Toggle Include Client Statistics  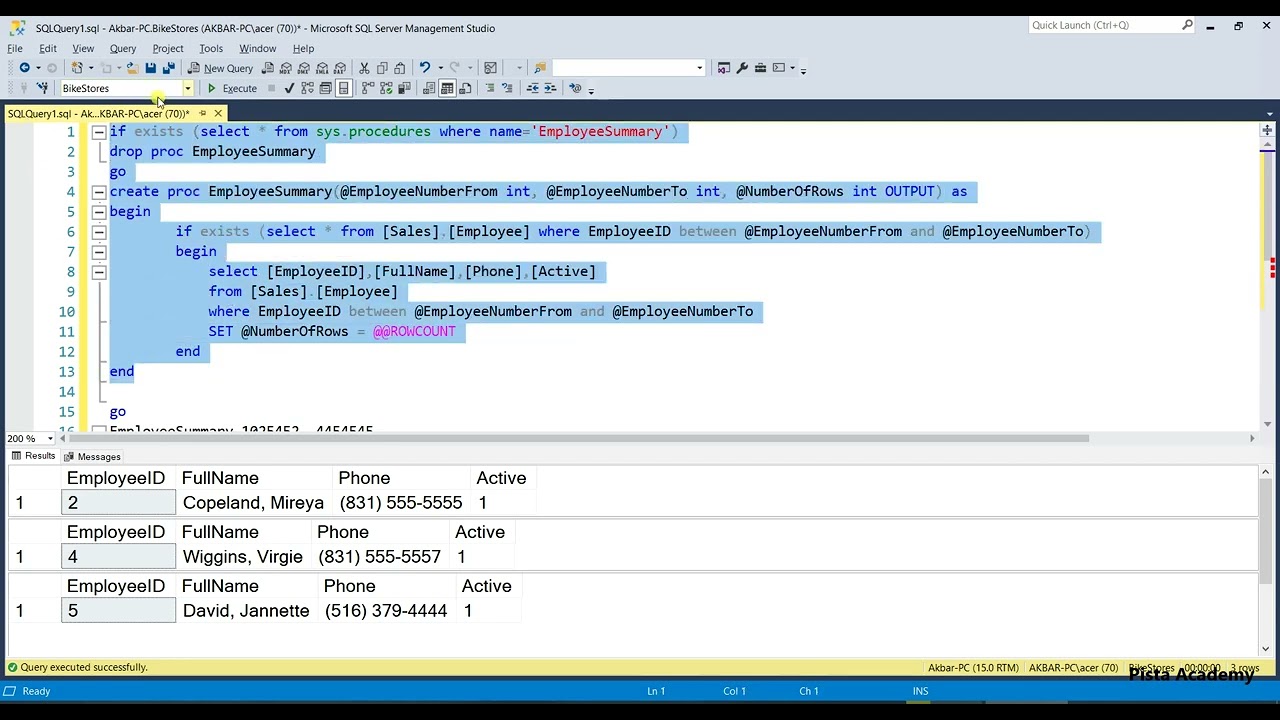tap(403, 88)
